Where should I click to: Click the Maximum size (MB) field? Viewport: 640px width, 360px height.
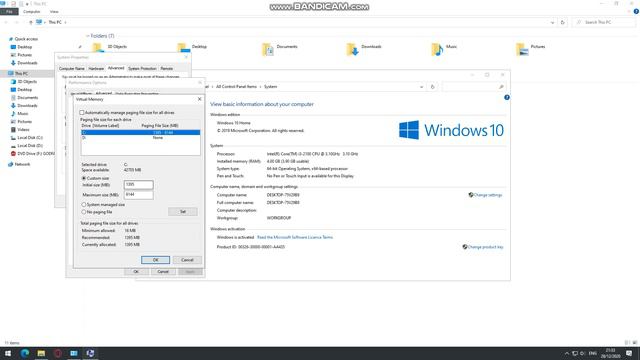[138, 195]
